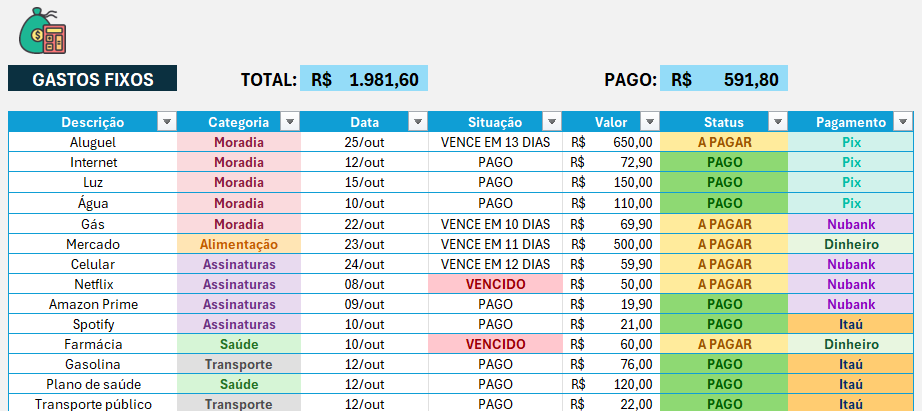Viewport: 922px width, 411px height.
Task: Click the green PAGO status for Internet
Action: click(x=724, y=162)
